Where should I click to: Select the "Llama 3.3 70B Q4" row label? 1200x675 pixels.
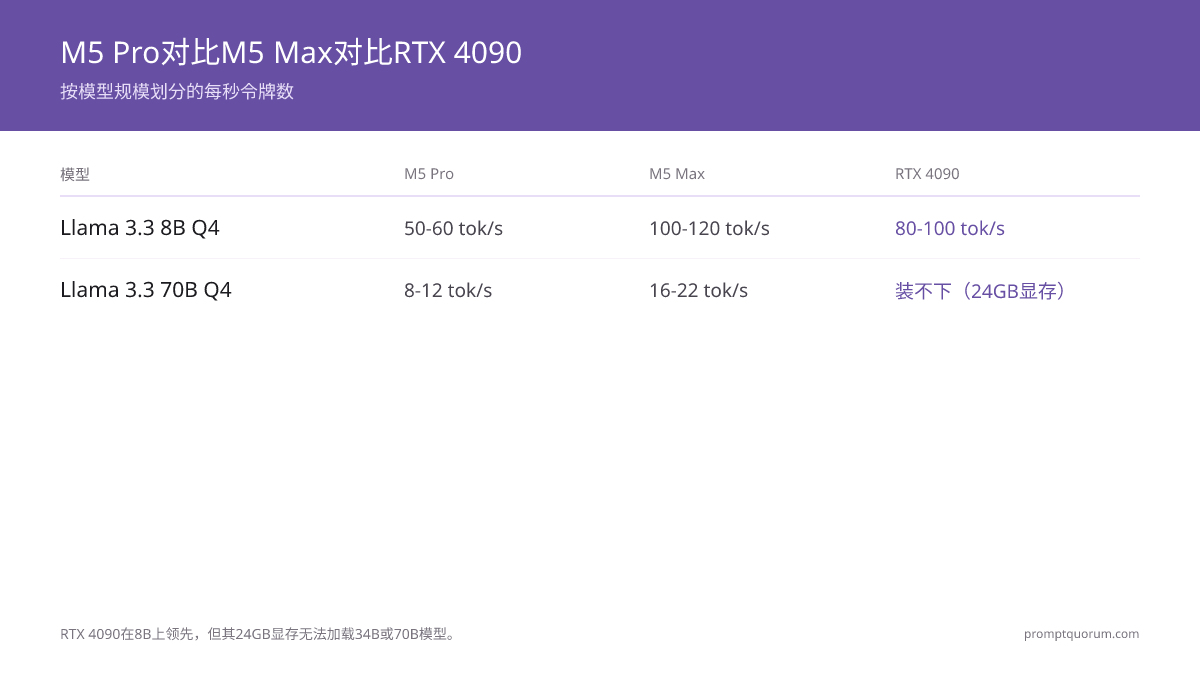pos(146,290)
